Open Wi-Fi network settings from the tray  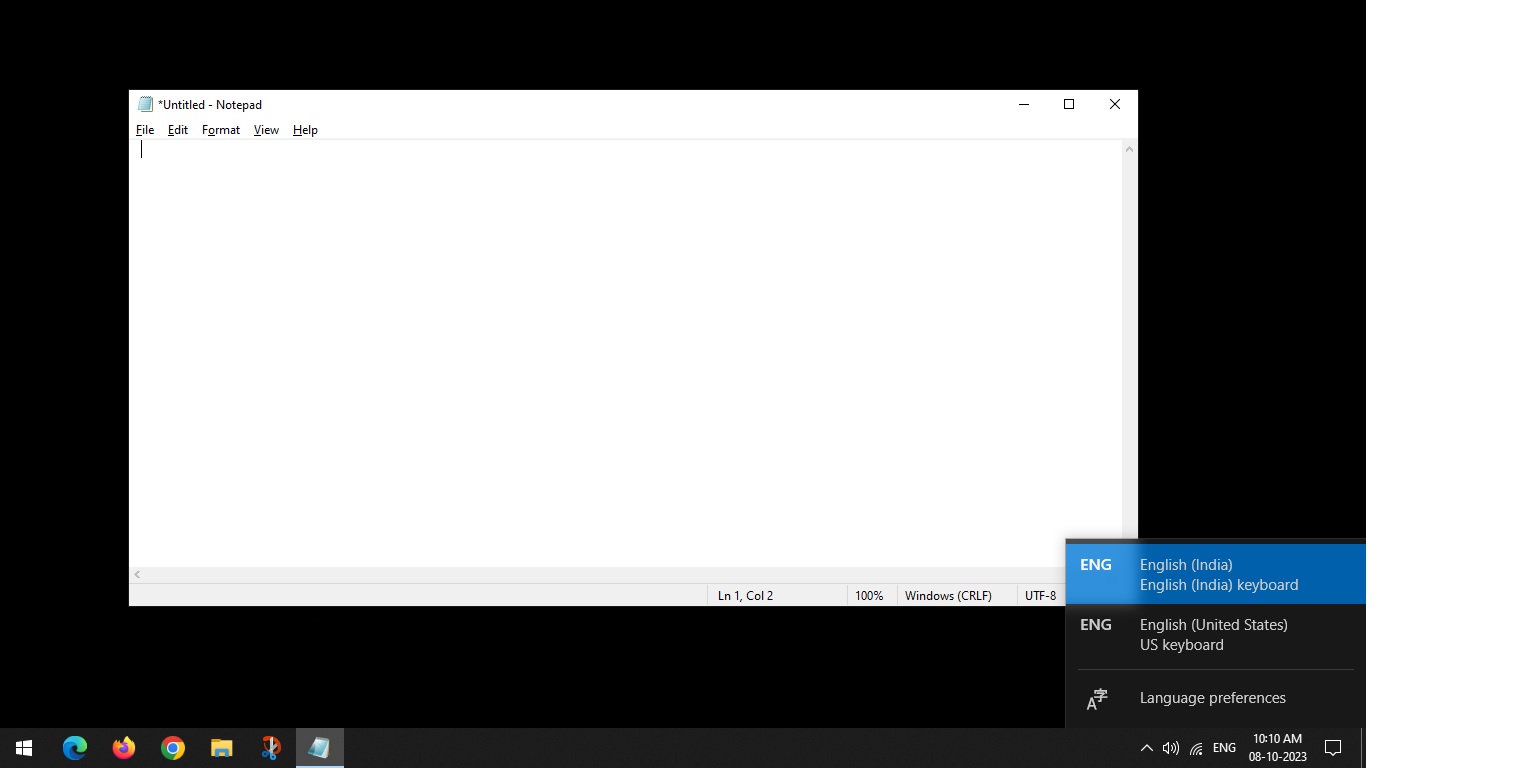(x=1195, y=747)
